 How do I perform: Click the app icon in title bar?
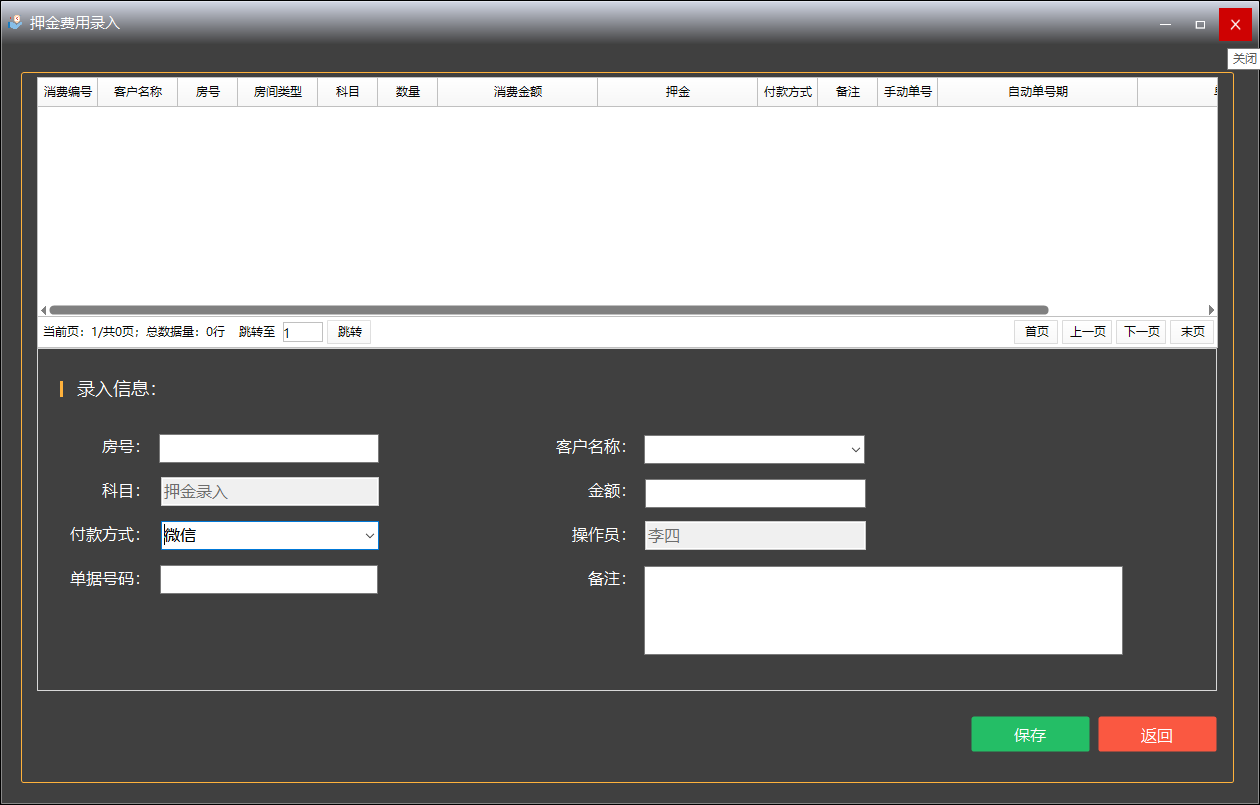[15, 22]
